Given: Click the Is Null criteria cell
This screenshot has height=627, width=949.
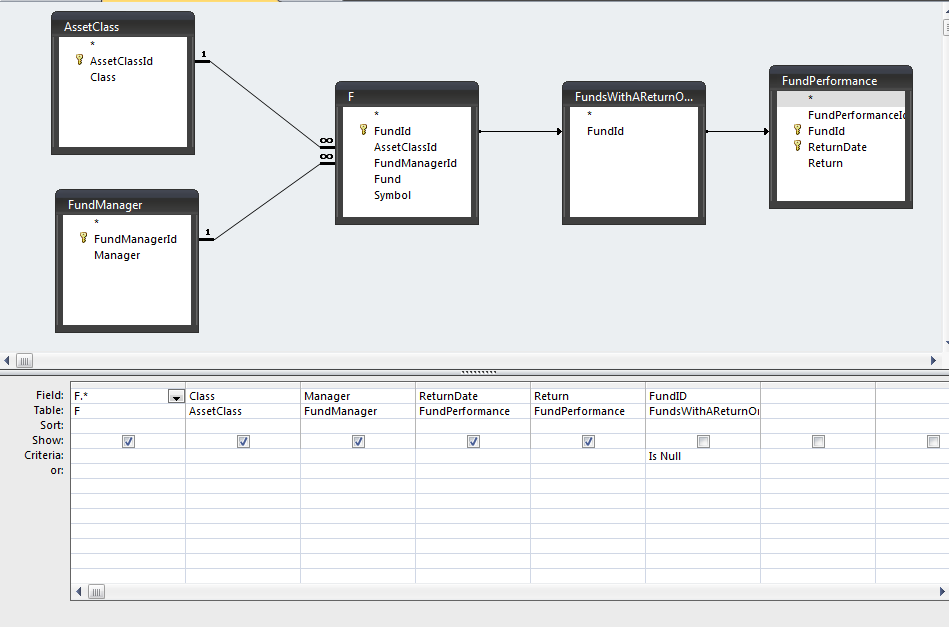Looking at the screenshot, I should [703, 456].
